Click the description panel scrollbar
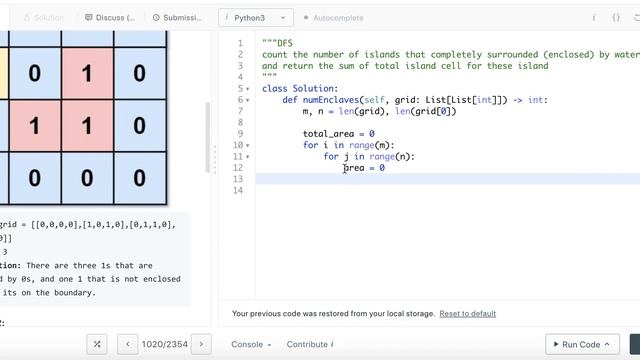 click(208, 137)
